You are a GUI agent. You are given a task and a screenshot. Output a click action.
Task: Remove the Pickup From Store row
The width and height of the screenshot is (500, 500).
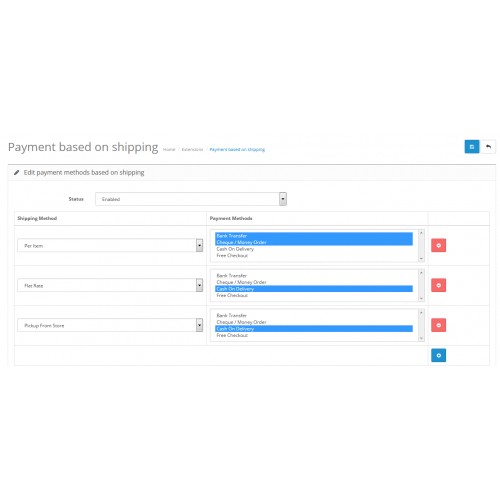click(x=438, y=325)
